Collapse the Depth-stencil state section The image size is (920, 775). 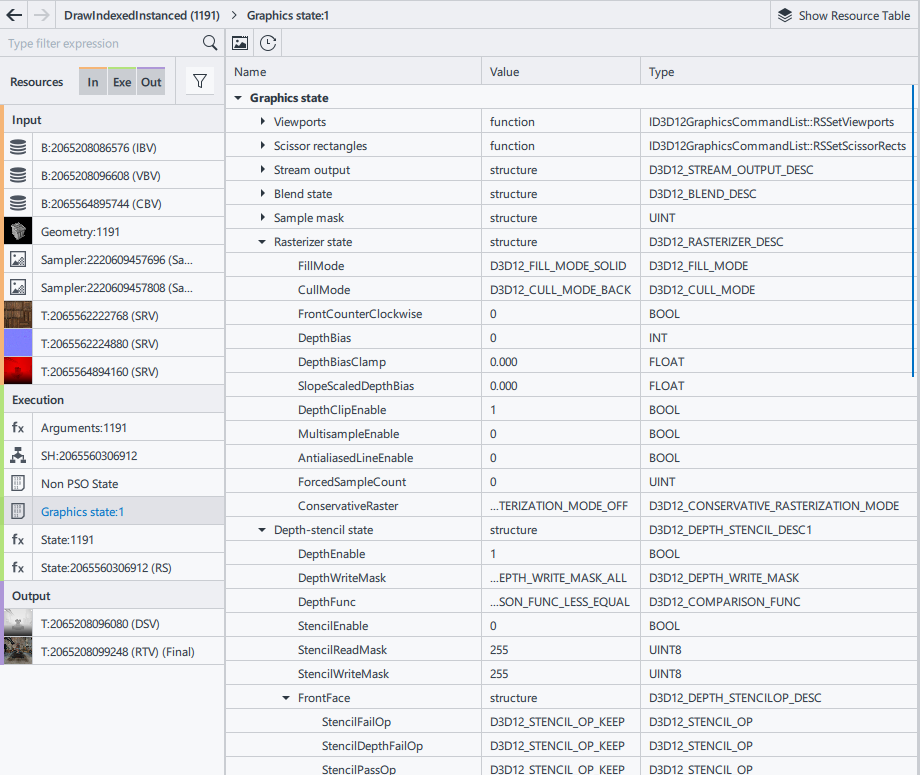(x=262, y=530)
